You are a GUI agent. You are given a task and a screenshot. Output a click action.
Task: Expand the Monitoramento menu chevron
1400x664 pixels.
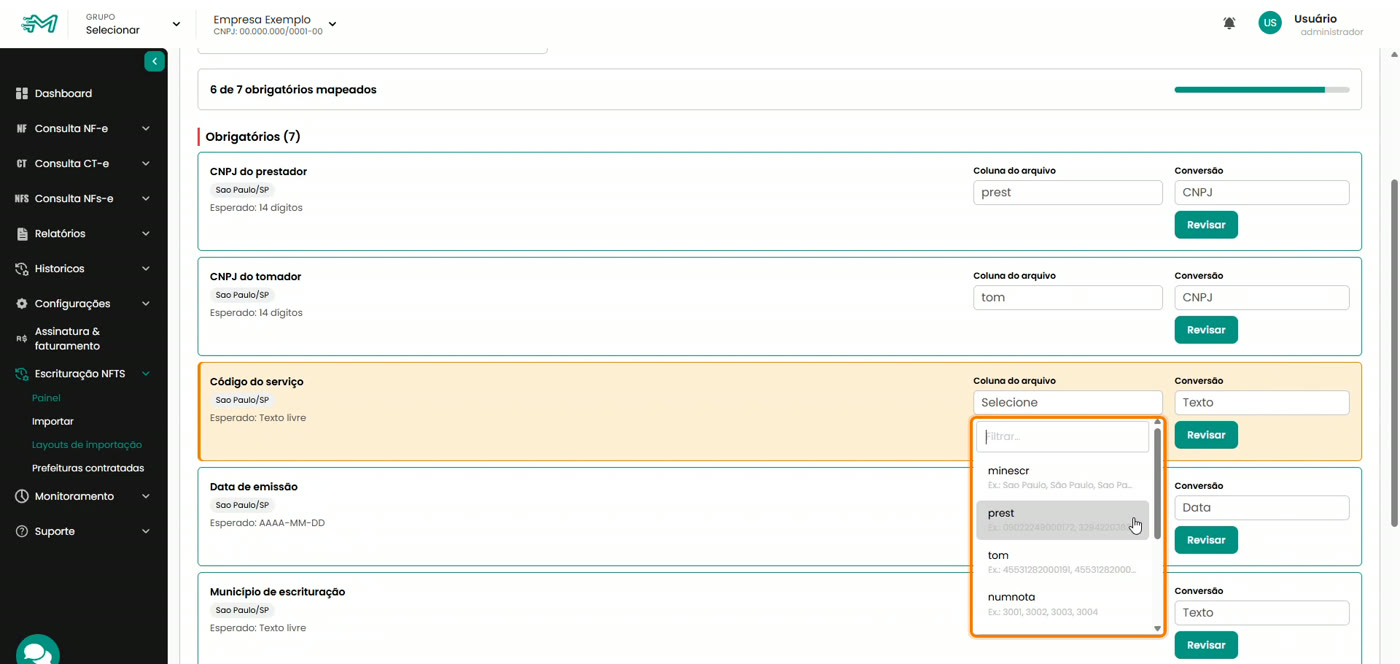coord(146,497)
